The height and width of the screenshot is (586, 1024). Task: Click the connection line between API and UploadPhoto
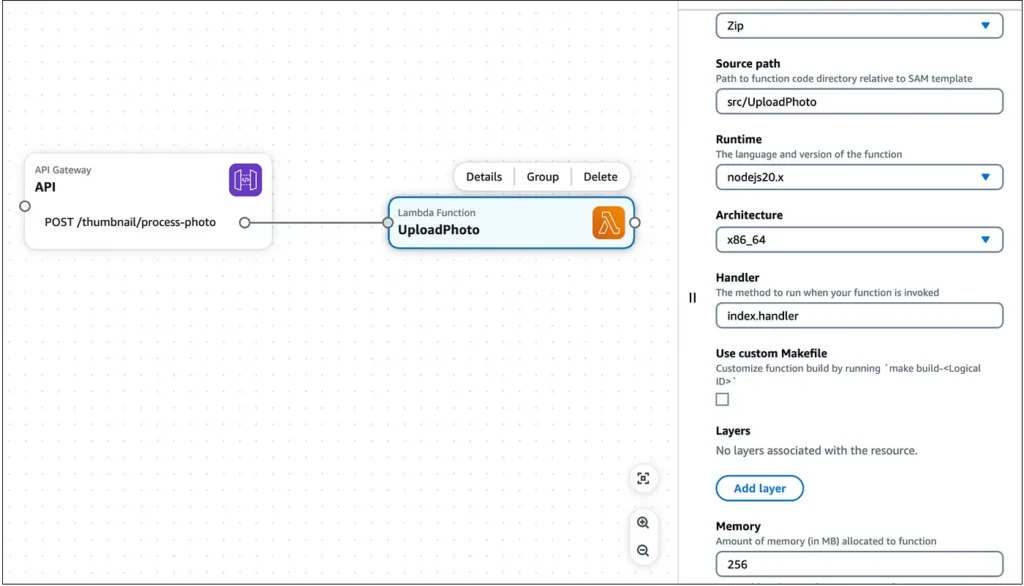click(316, 223)
